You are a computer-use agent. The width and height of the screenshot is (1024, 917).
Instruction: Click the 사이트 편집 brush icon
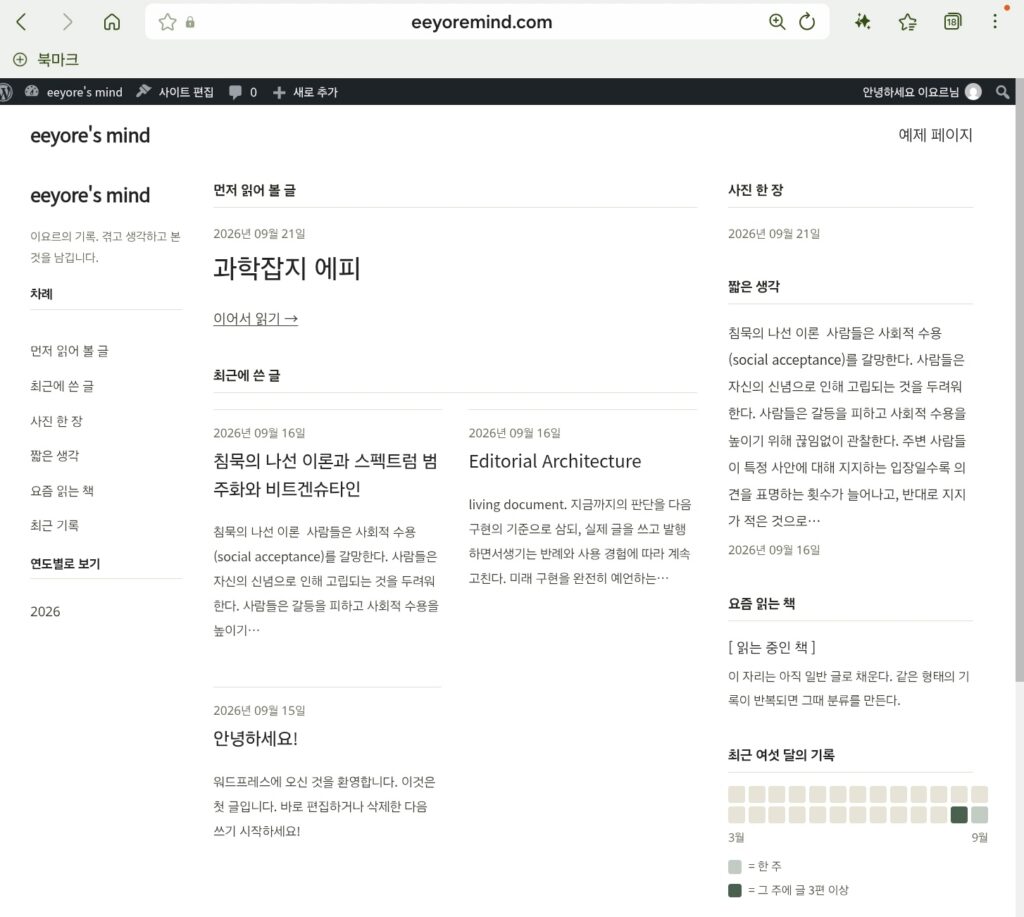(x=143, y=91)
